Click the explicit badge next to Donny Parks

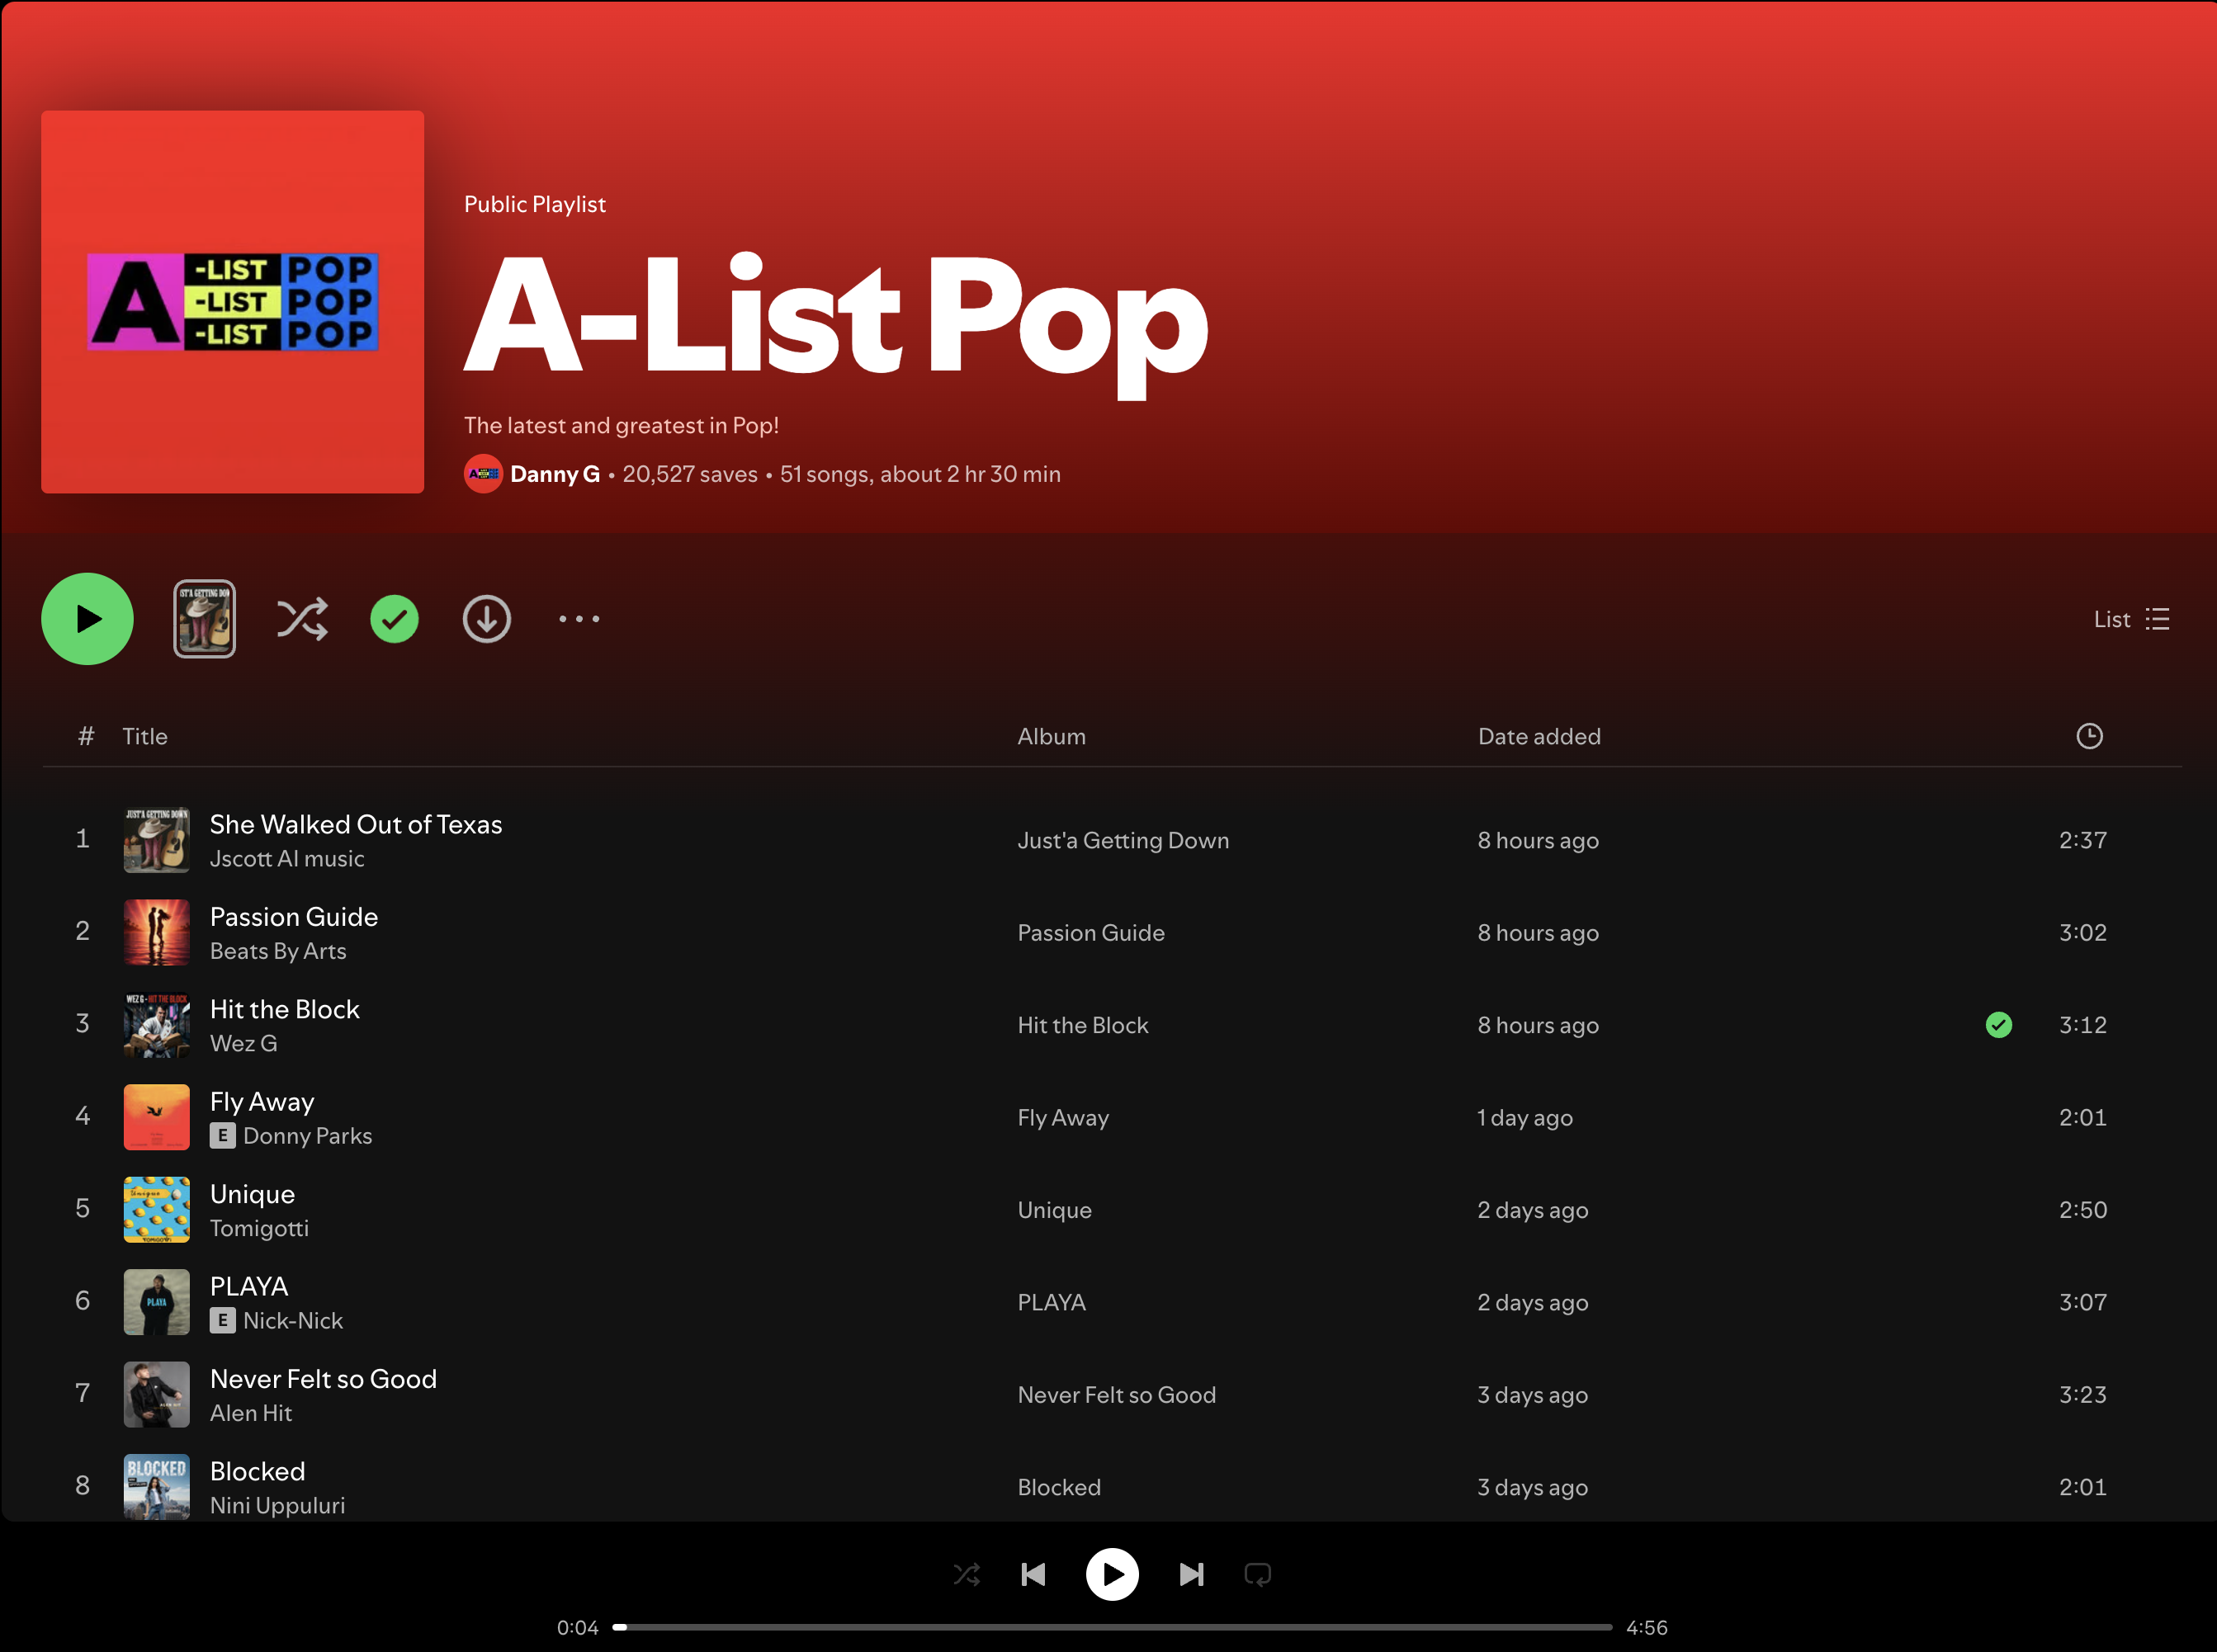point(223,1135)
